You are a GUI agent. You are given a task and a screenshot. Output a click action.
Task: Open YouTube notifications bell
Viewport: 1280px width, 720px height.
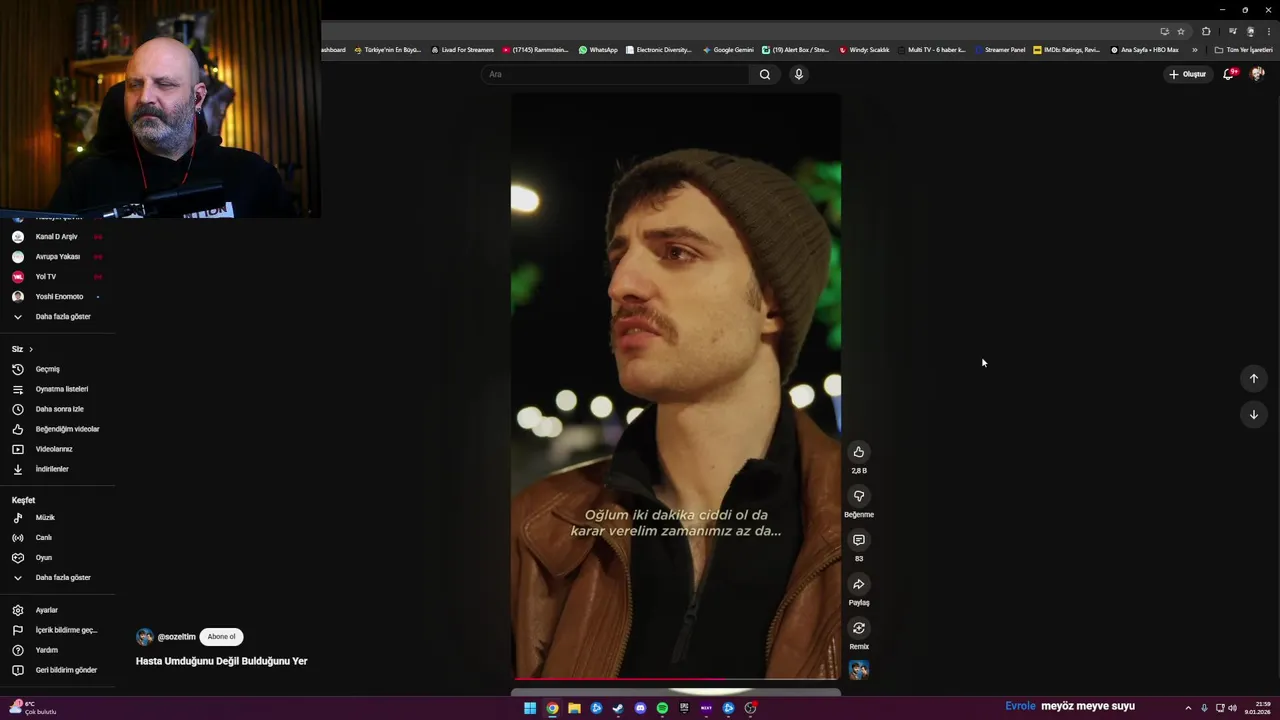tap(1229, 74)
